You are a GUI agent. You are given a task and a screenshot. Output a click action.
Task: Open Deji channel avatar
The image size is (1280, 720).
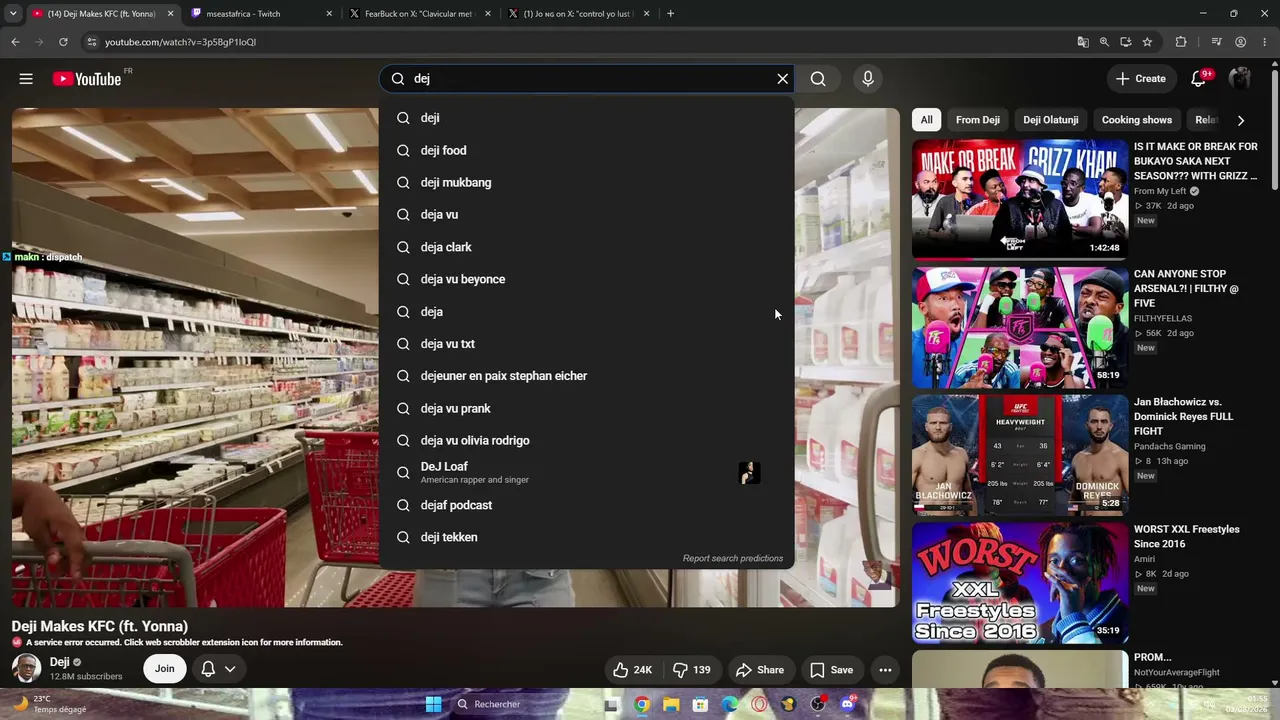point(27,669)
